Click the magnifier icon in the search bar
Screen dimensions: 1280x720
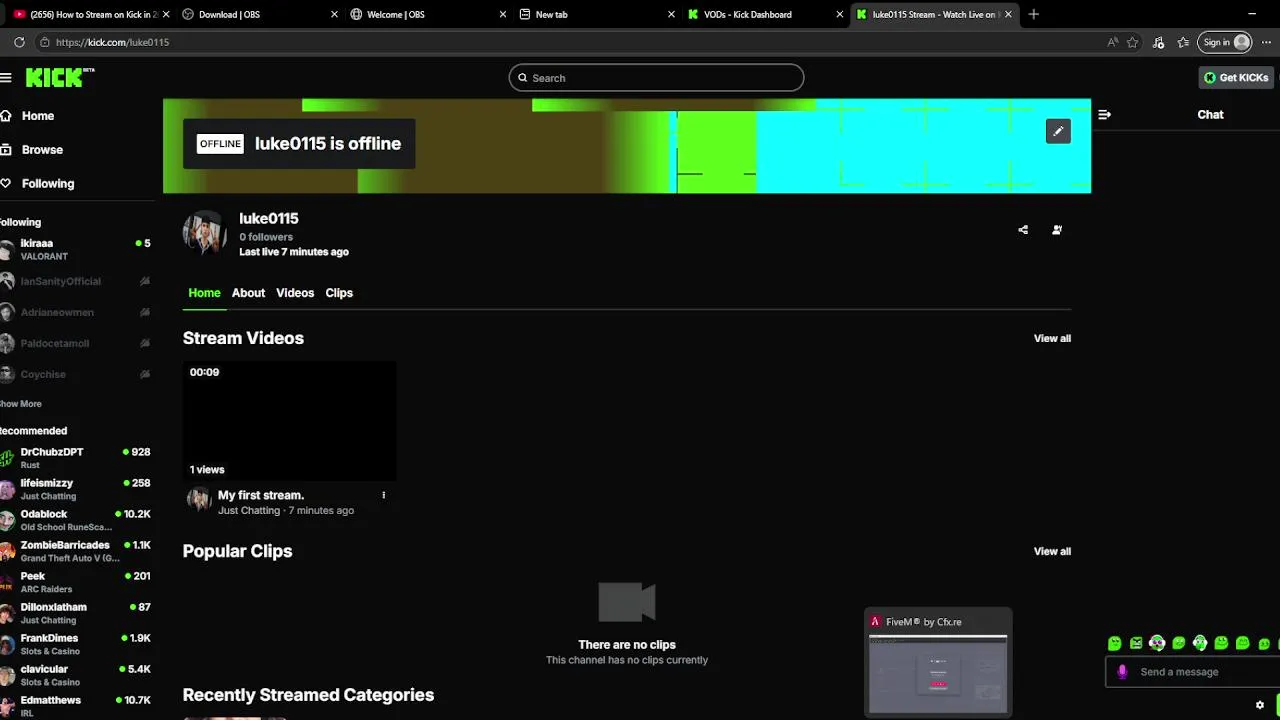point(522,78)
